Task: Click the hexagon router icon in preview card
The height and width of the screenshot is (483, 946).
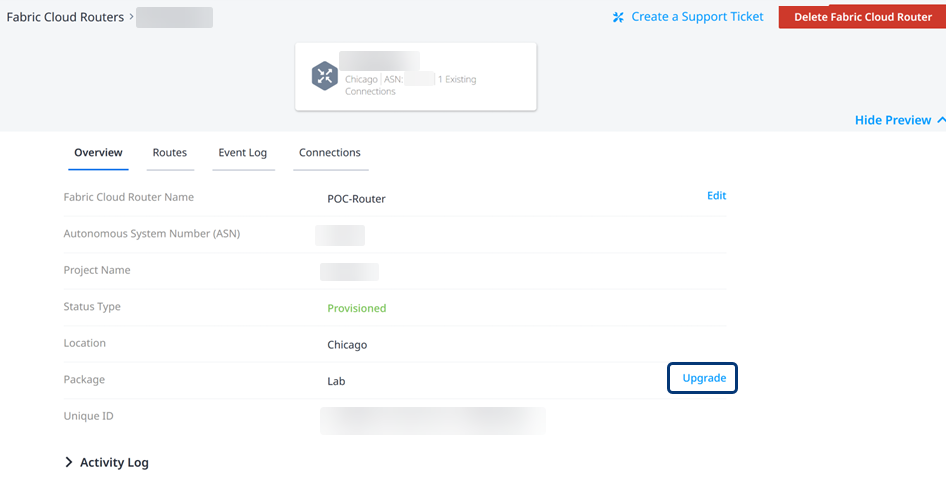Action: point(325,76)
